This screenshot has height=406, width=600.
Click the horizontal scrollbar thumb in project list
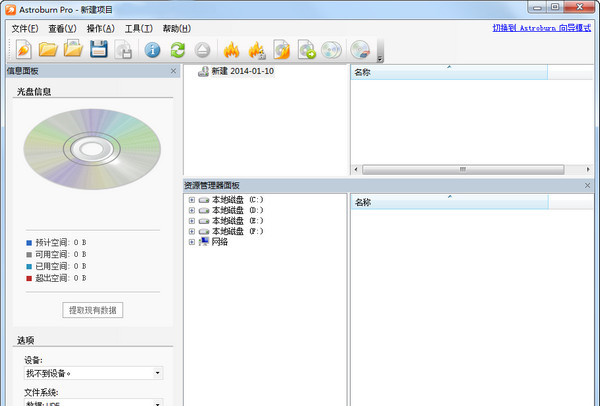[x=463, y=170]
